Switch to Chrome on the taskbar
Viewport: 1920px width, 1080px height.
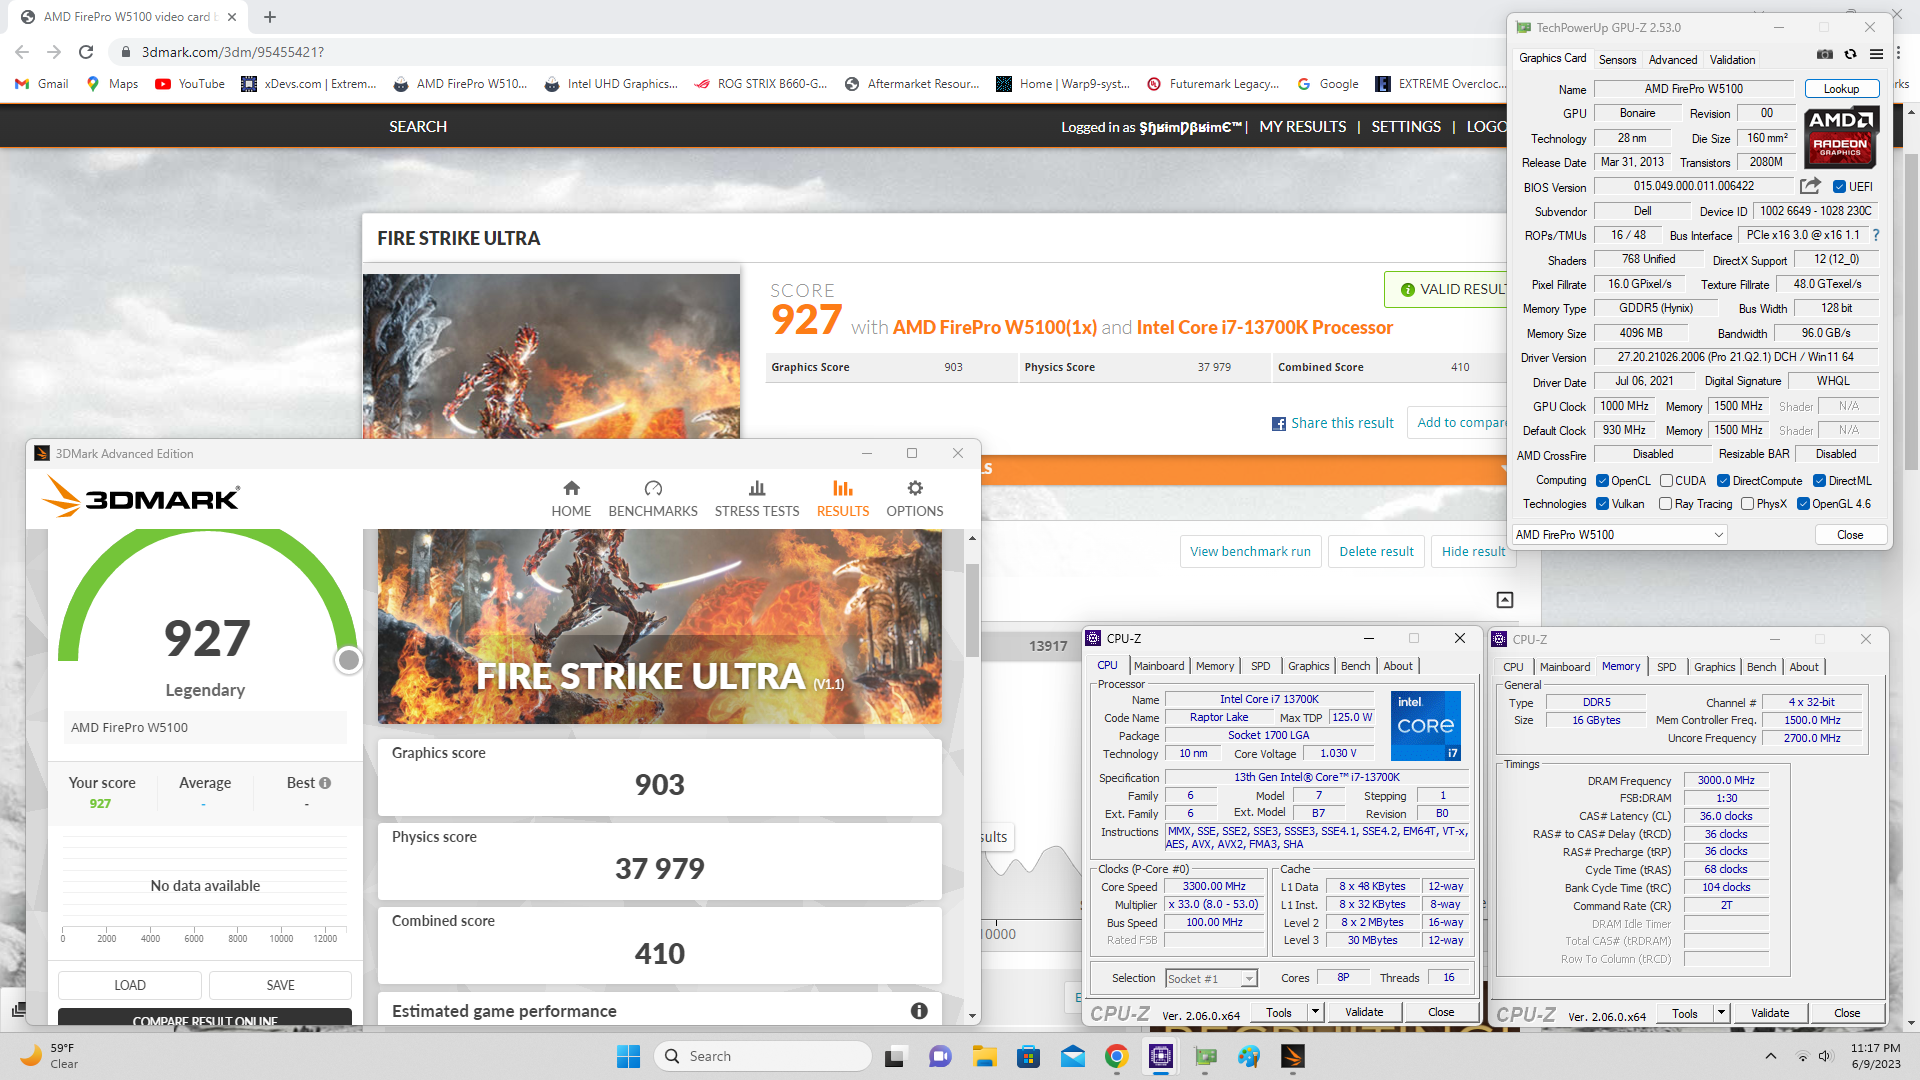tap(1117, 1056)
